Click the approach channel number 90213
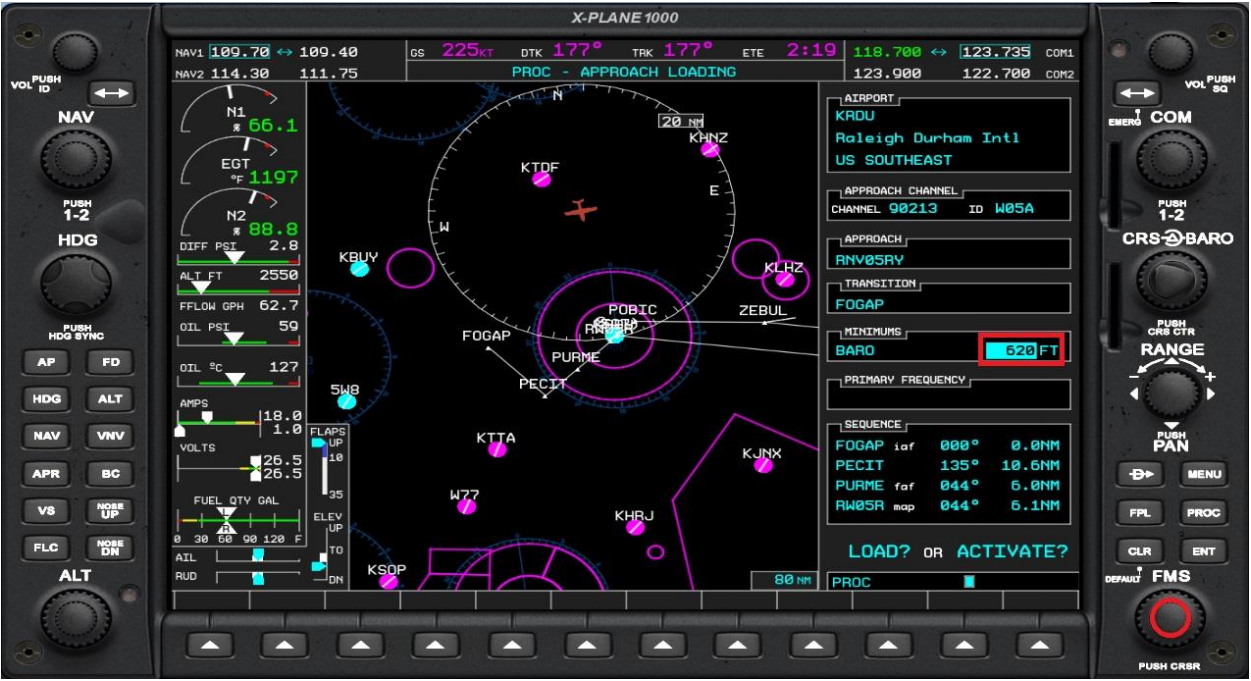 [915, 210]
